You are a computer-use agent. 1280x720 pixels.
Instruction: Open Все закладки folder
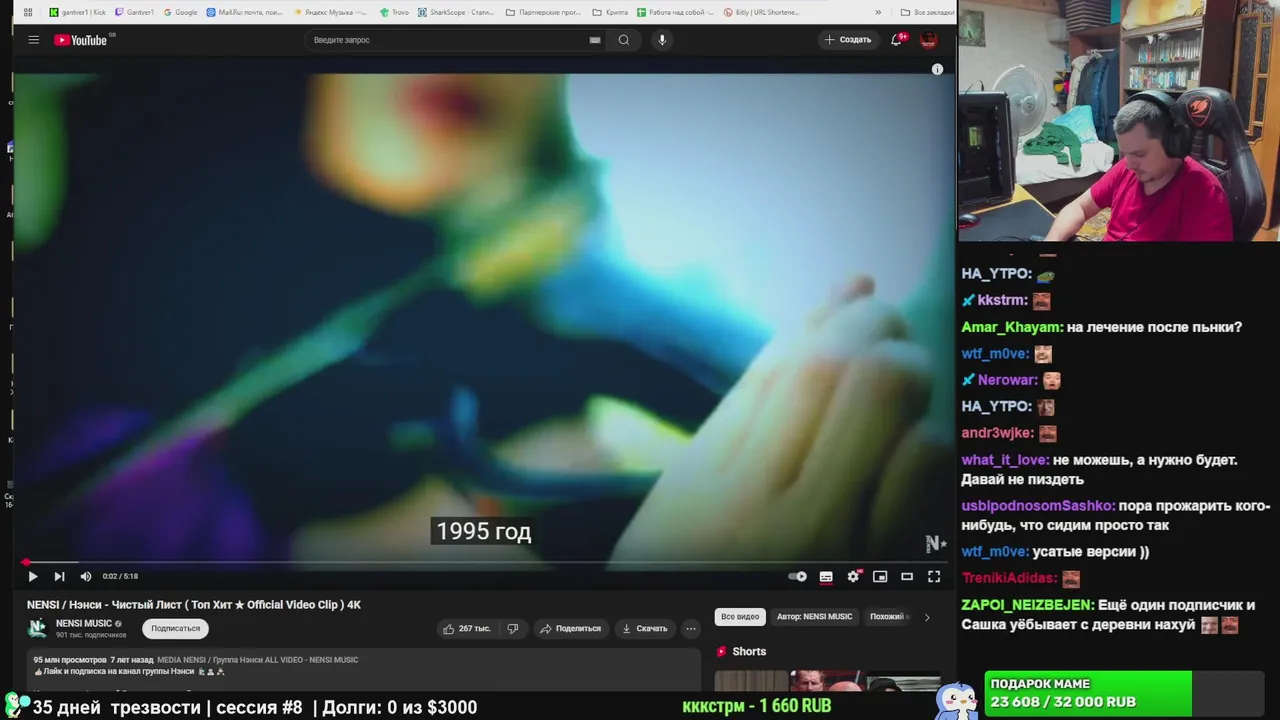pos(926,12)
